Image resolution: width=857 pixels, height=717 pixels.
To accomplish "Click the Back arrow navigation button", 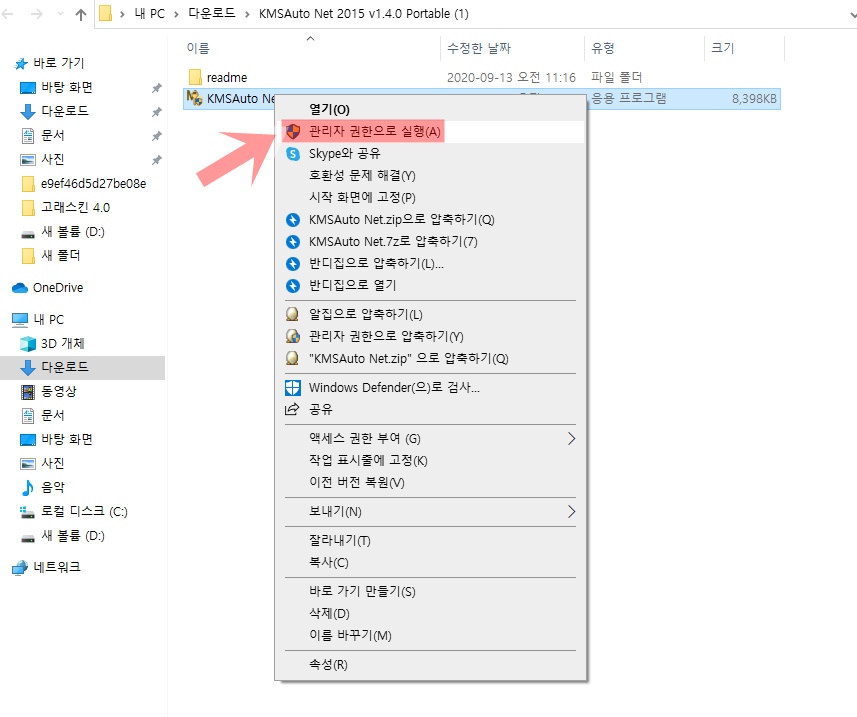I will tap(8, 14).
